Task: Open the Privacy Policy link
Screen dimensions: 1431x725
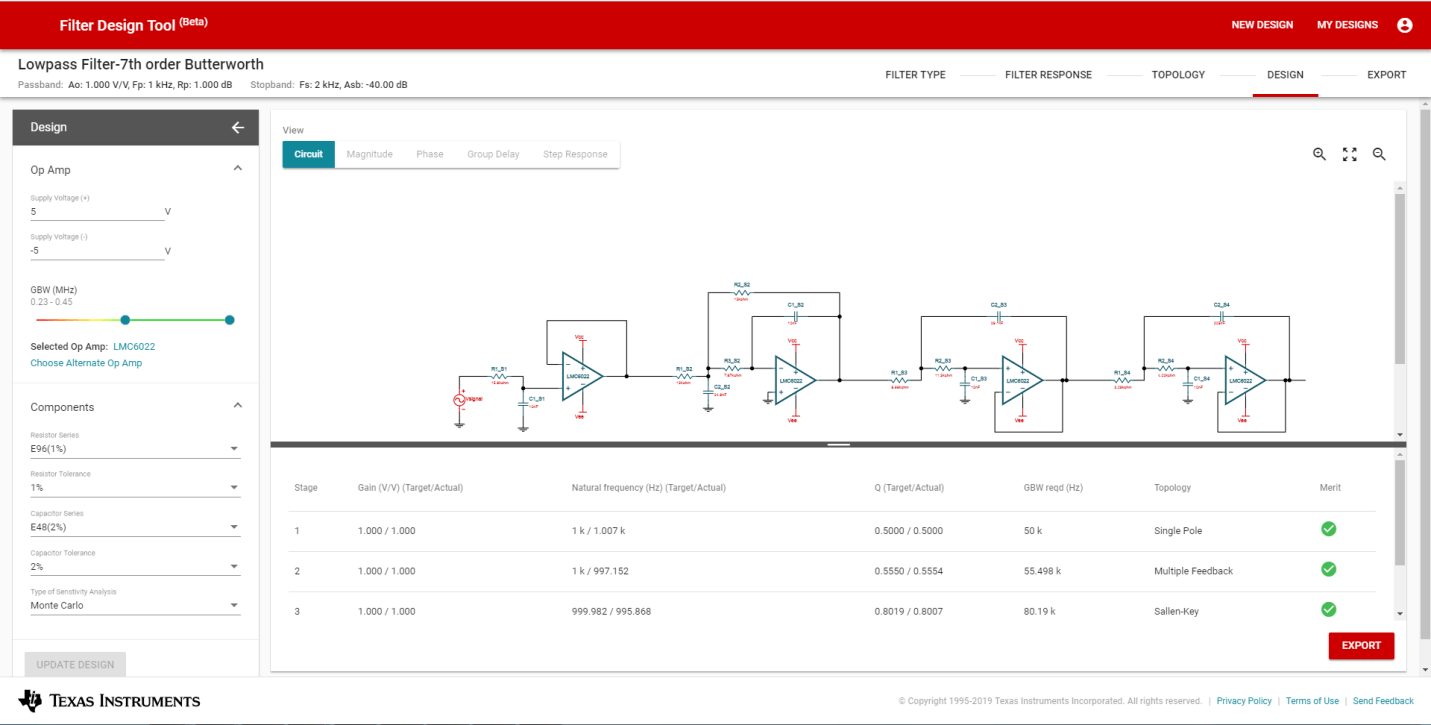Action: tap(1244, 701)
